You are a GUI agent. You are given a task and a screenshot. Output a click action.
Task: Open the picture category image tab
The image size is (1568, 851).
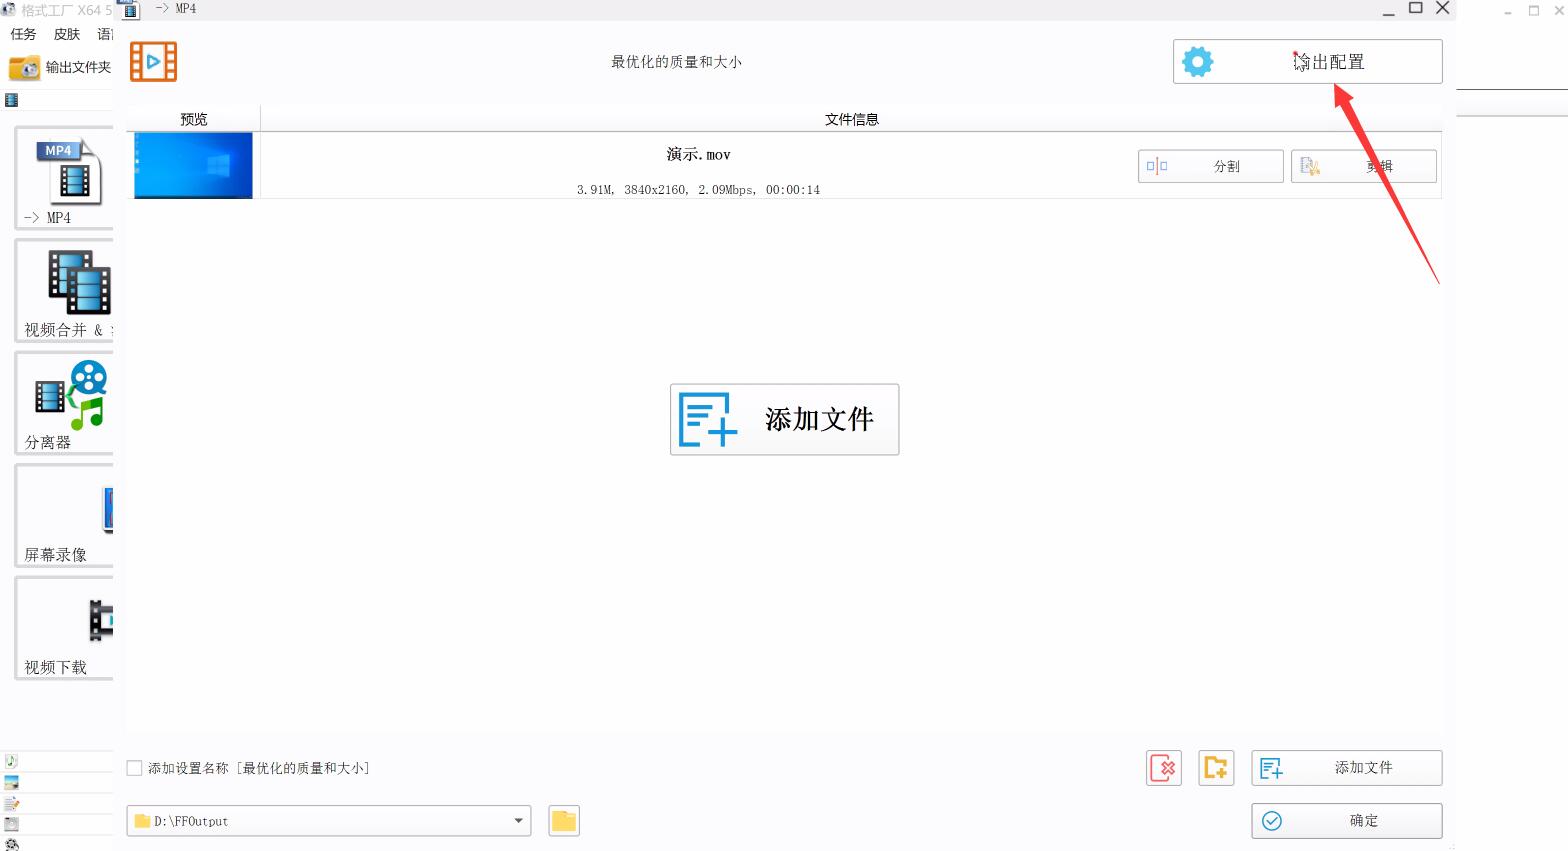11,783
